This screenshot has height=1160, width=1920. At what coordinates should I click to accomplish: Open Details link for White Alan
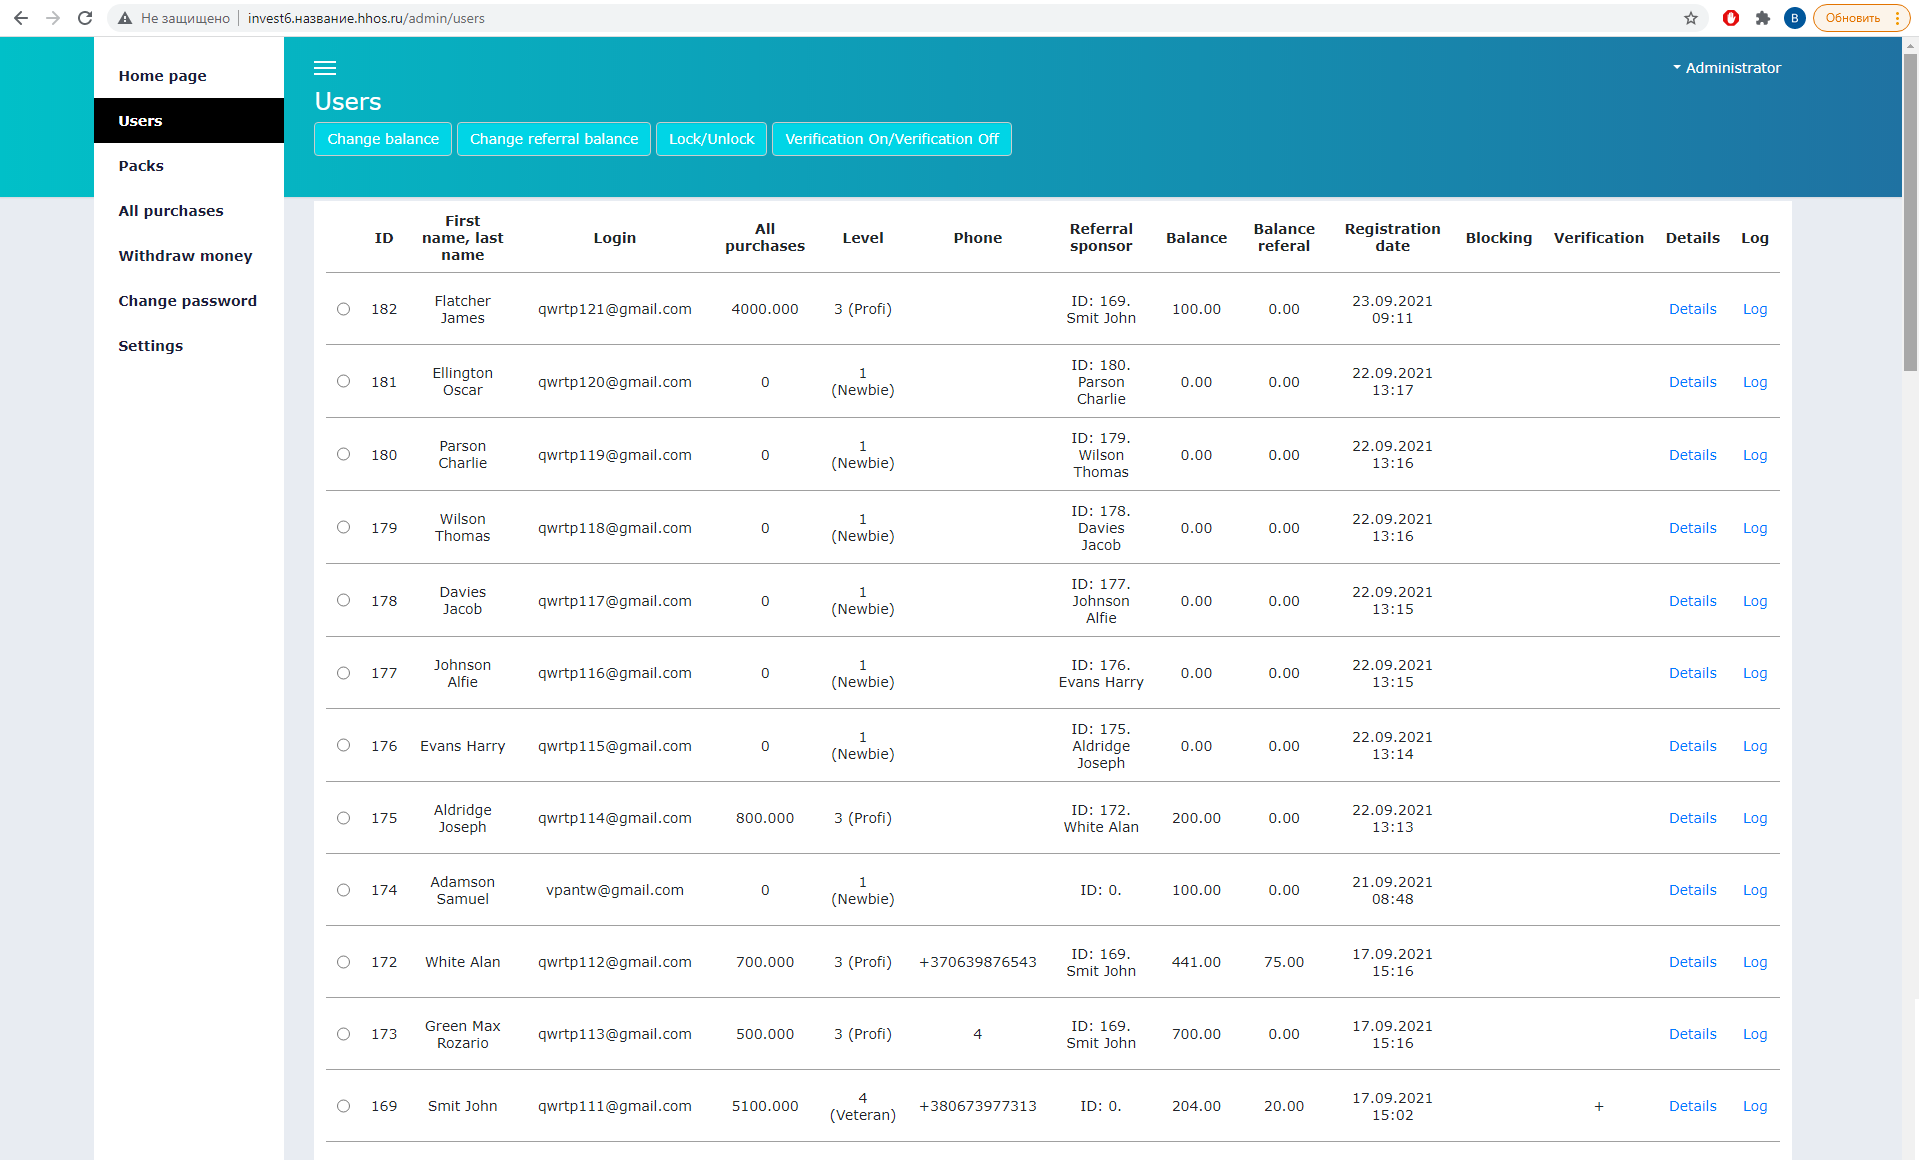[x=1692, y=962]
